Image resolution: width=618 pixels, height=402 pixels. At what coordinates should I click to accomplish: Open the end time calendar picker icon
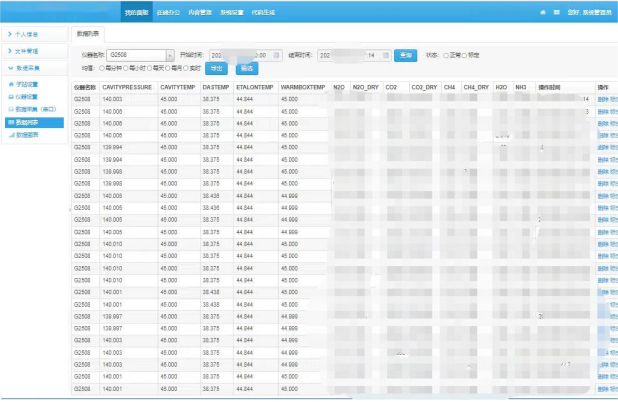click(387, 55)
